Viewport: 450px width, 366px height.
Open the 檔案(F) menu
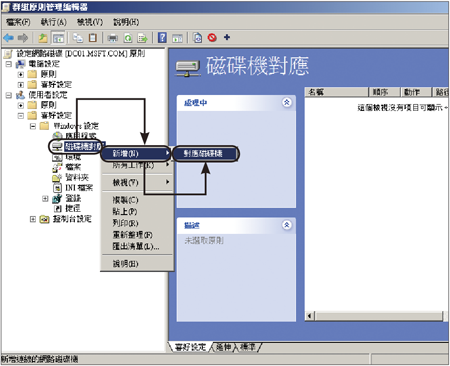18,22
